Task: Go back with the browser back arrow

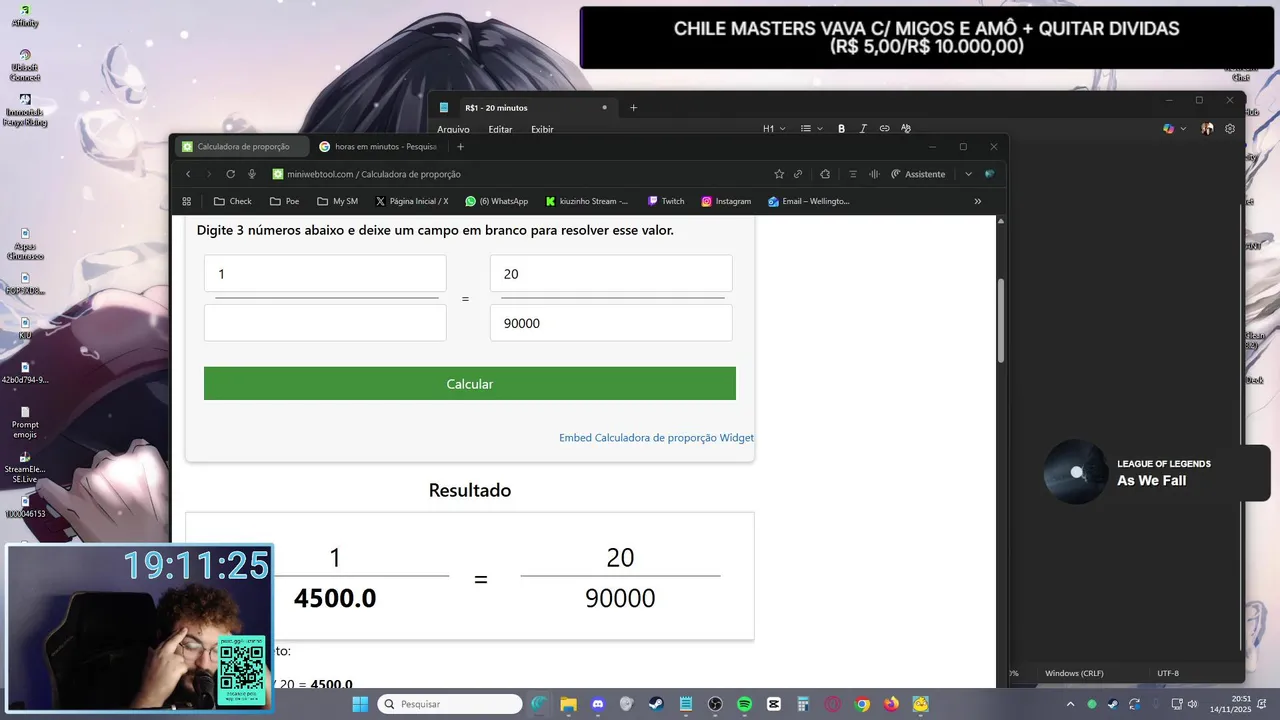Action: pyautogui.click(x=188, y=174)
